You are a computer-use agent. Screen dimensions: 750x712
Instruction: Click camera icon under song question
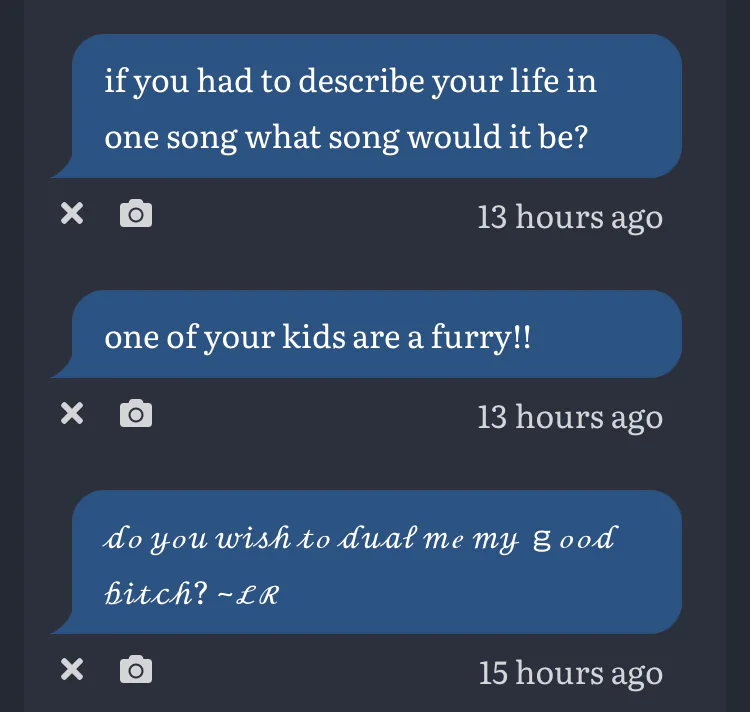(136, 213)
